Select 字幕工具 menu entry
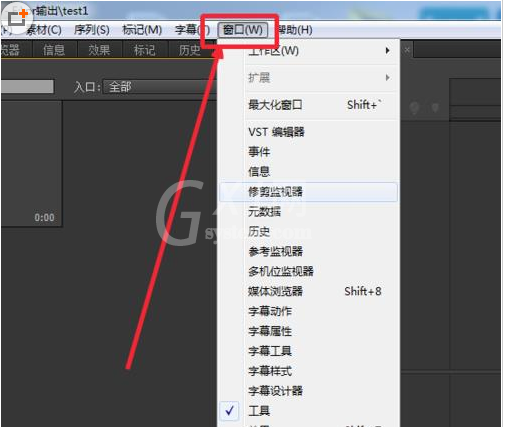The width and height of the screenshot is (505, 427). pos(308,351)
